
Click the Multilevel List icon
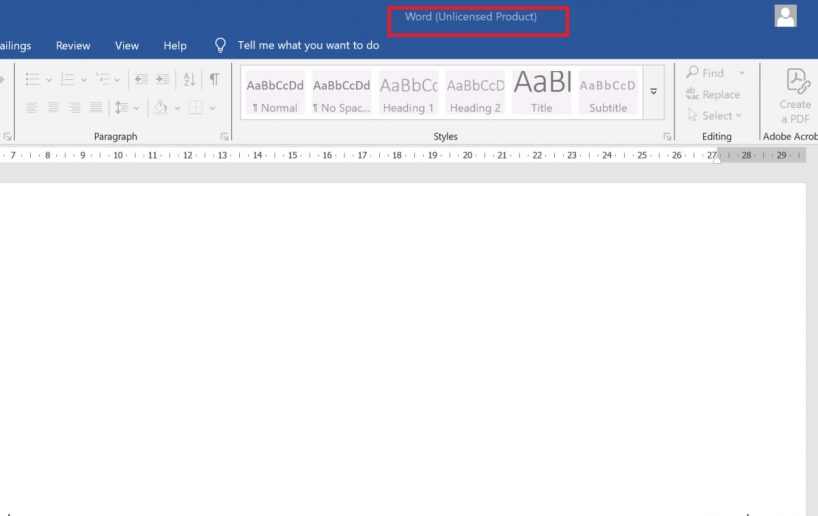click(102, 79)
